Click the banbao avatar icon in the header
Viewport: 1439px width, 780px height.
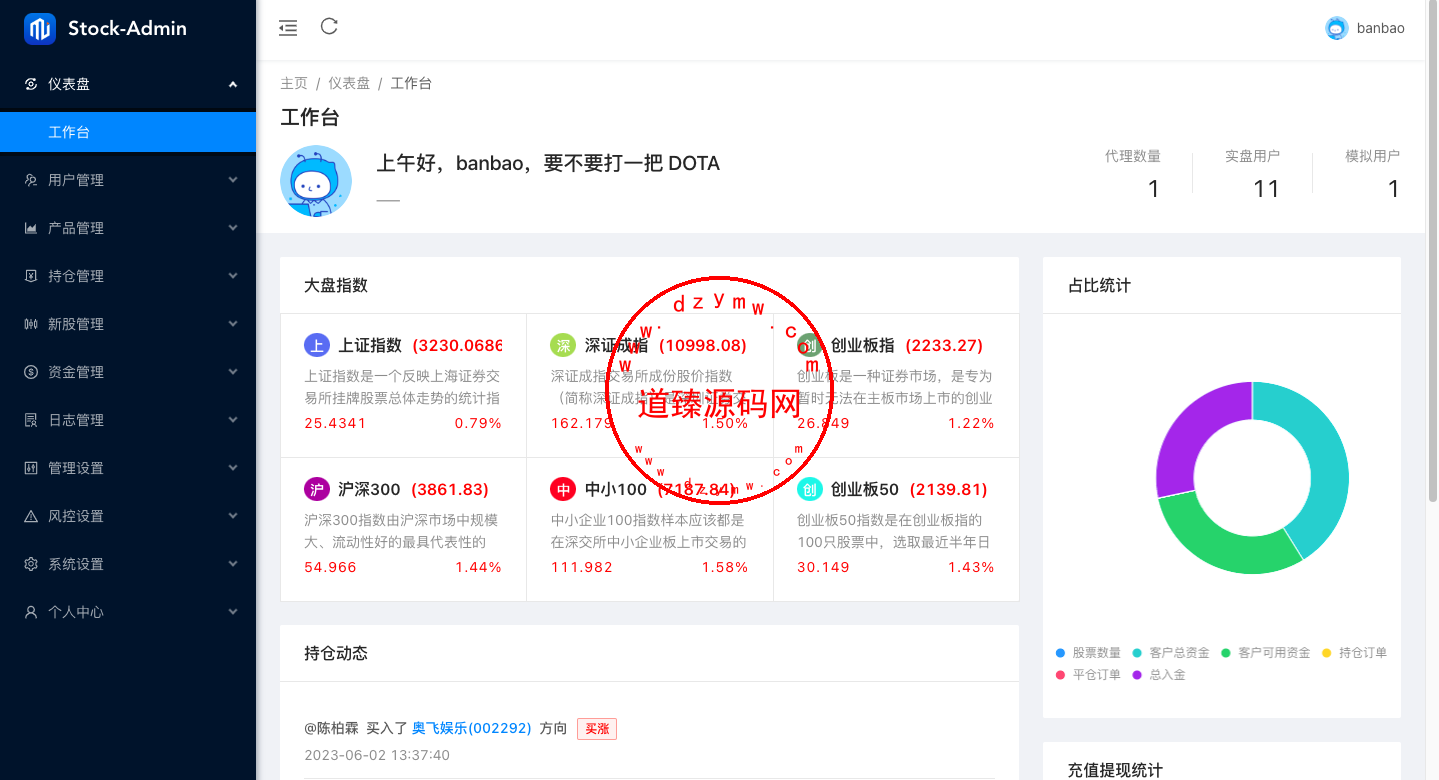(x=1337, y=28)
